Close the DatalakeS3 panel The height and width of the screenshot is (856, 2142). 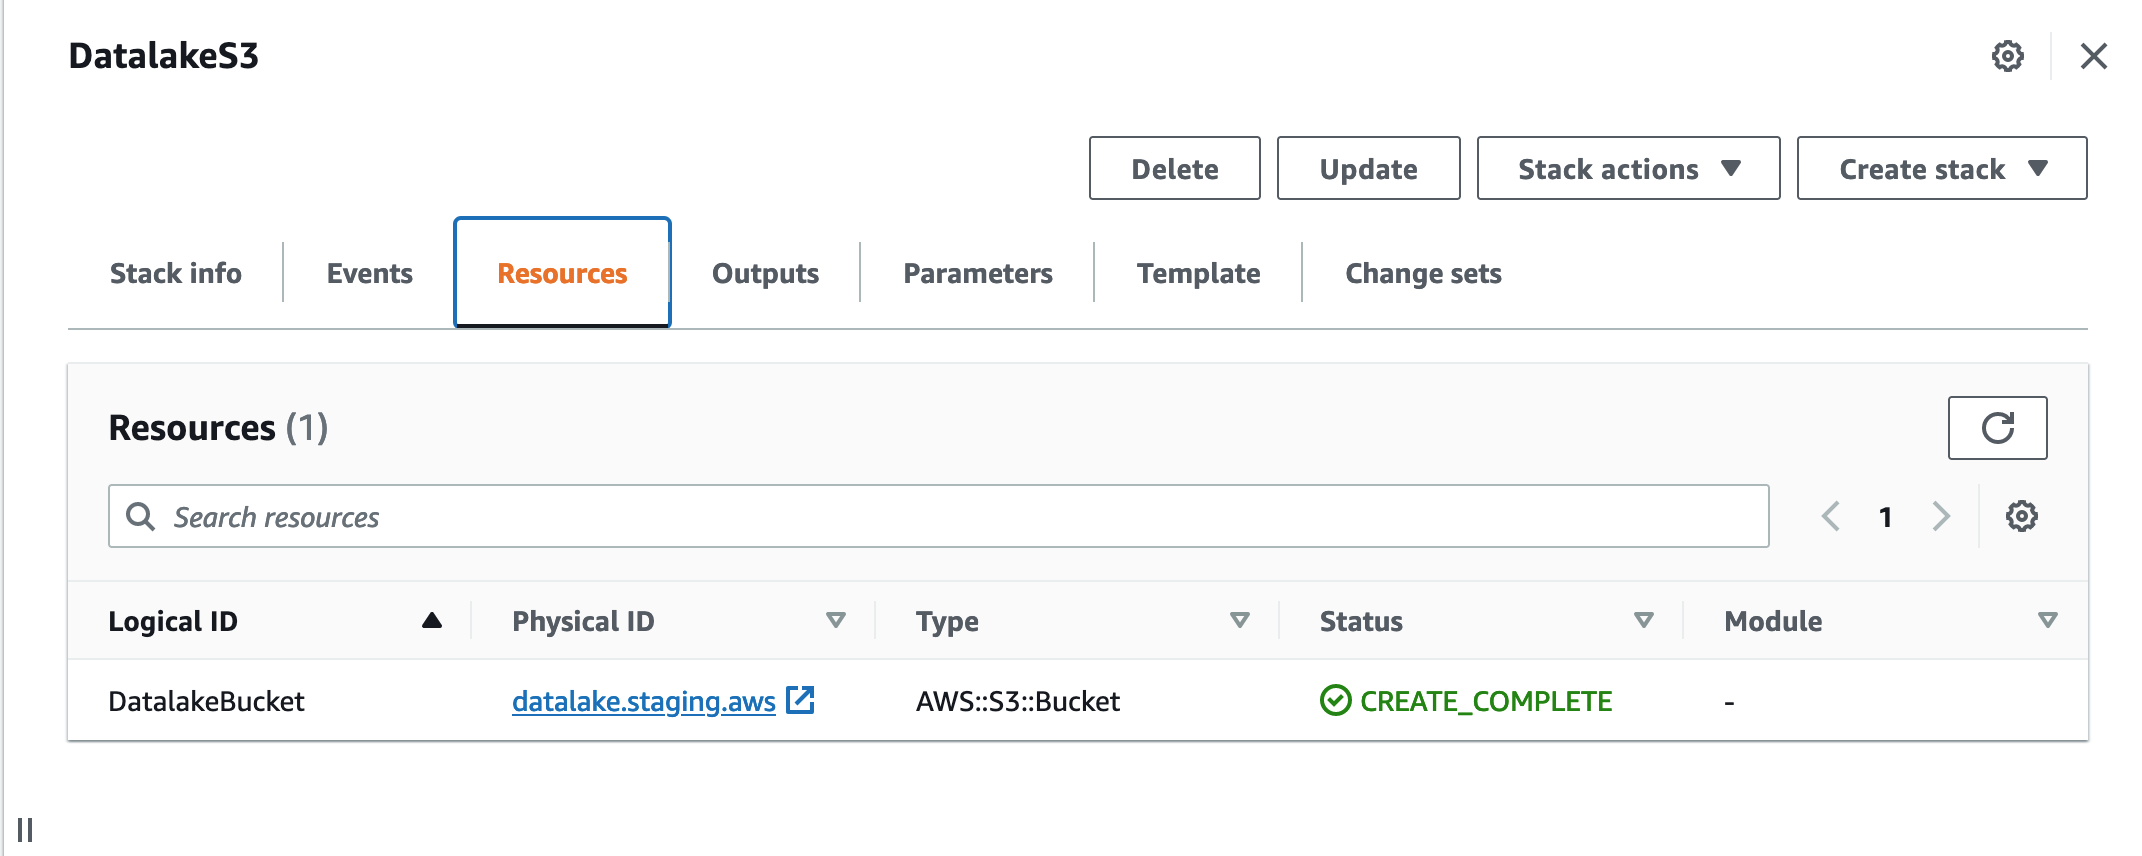click(x=2093, y=56)
